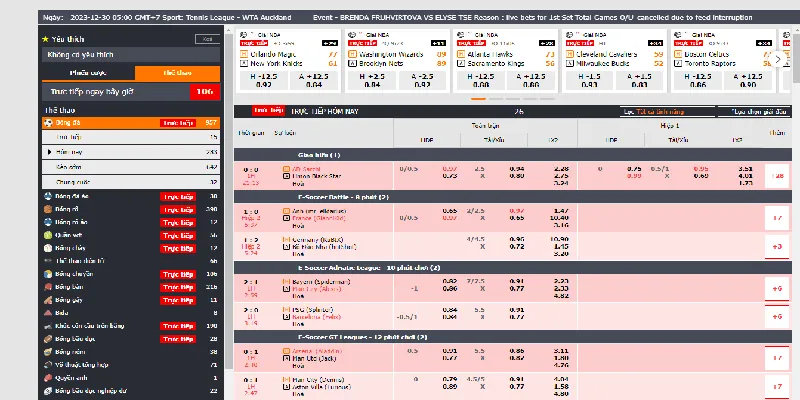800x400 pixels.
Task: Choose the Bóng rổ ảo sport icon
Action: pyautogui.click(x=48, y=222)
